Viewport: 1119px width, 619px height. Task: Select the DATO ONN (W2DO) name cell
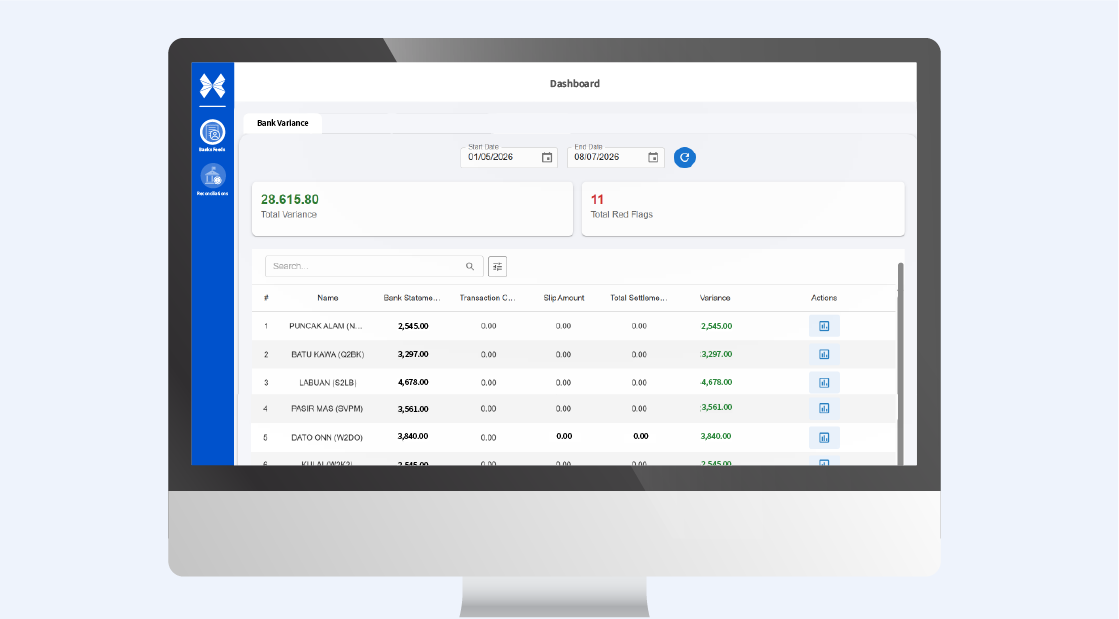click(x=327, y=438)
